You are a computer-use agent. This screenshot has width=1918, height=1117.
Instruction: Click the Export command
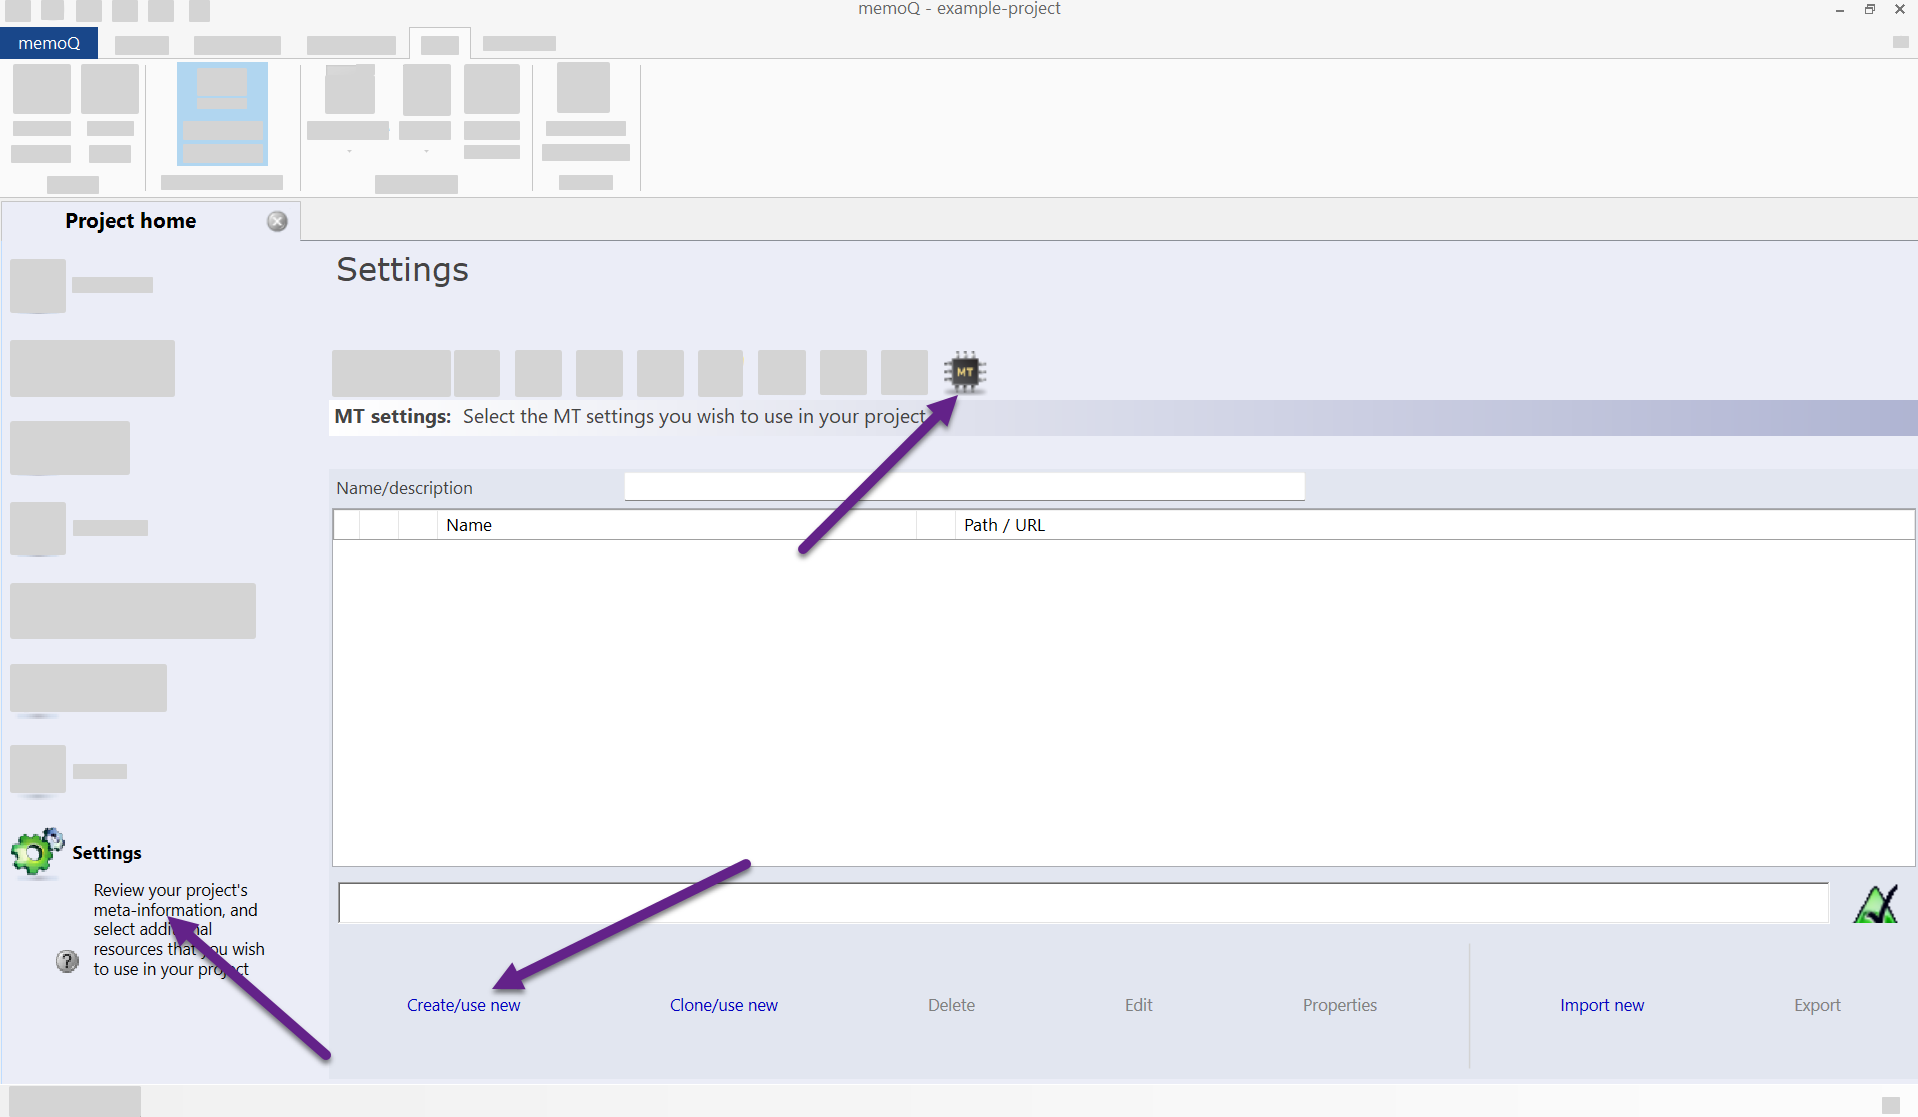click(1816, 1005)
